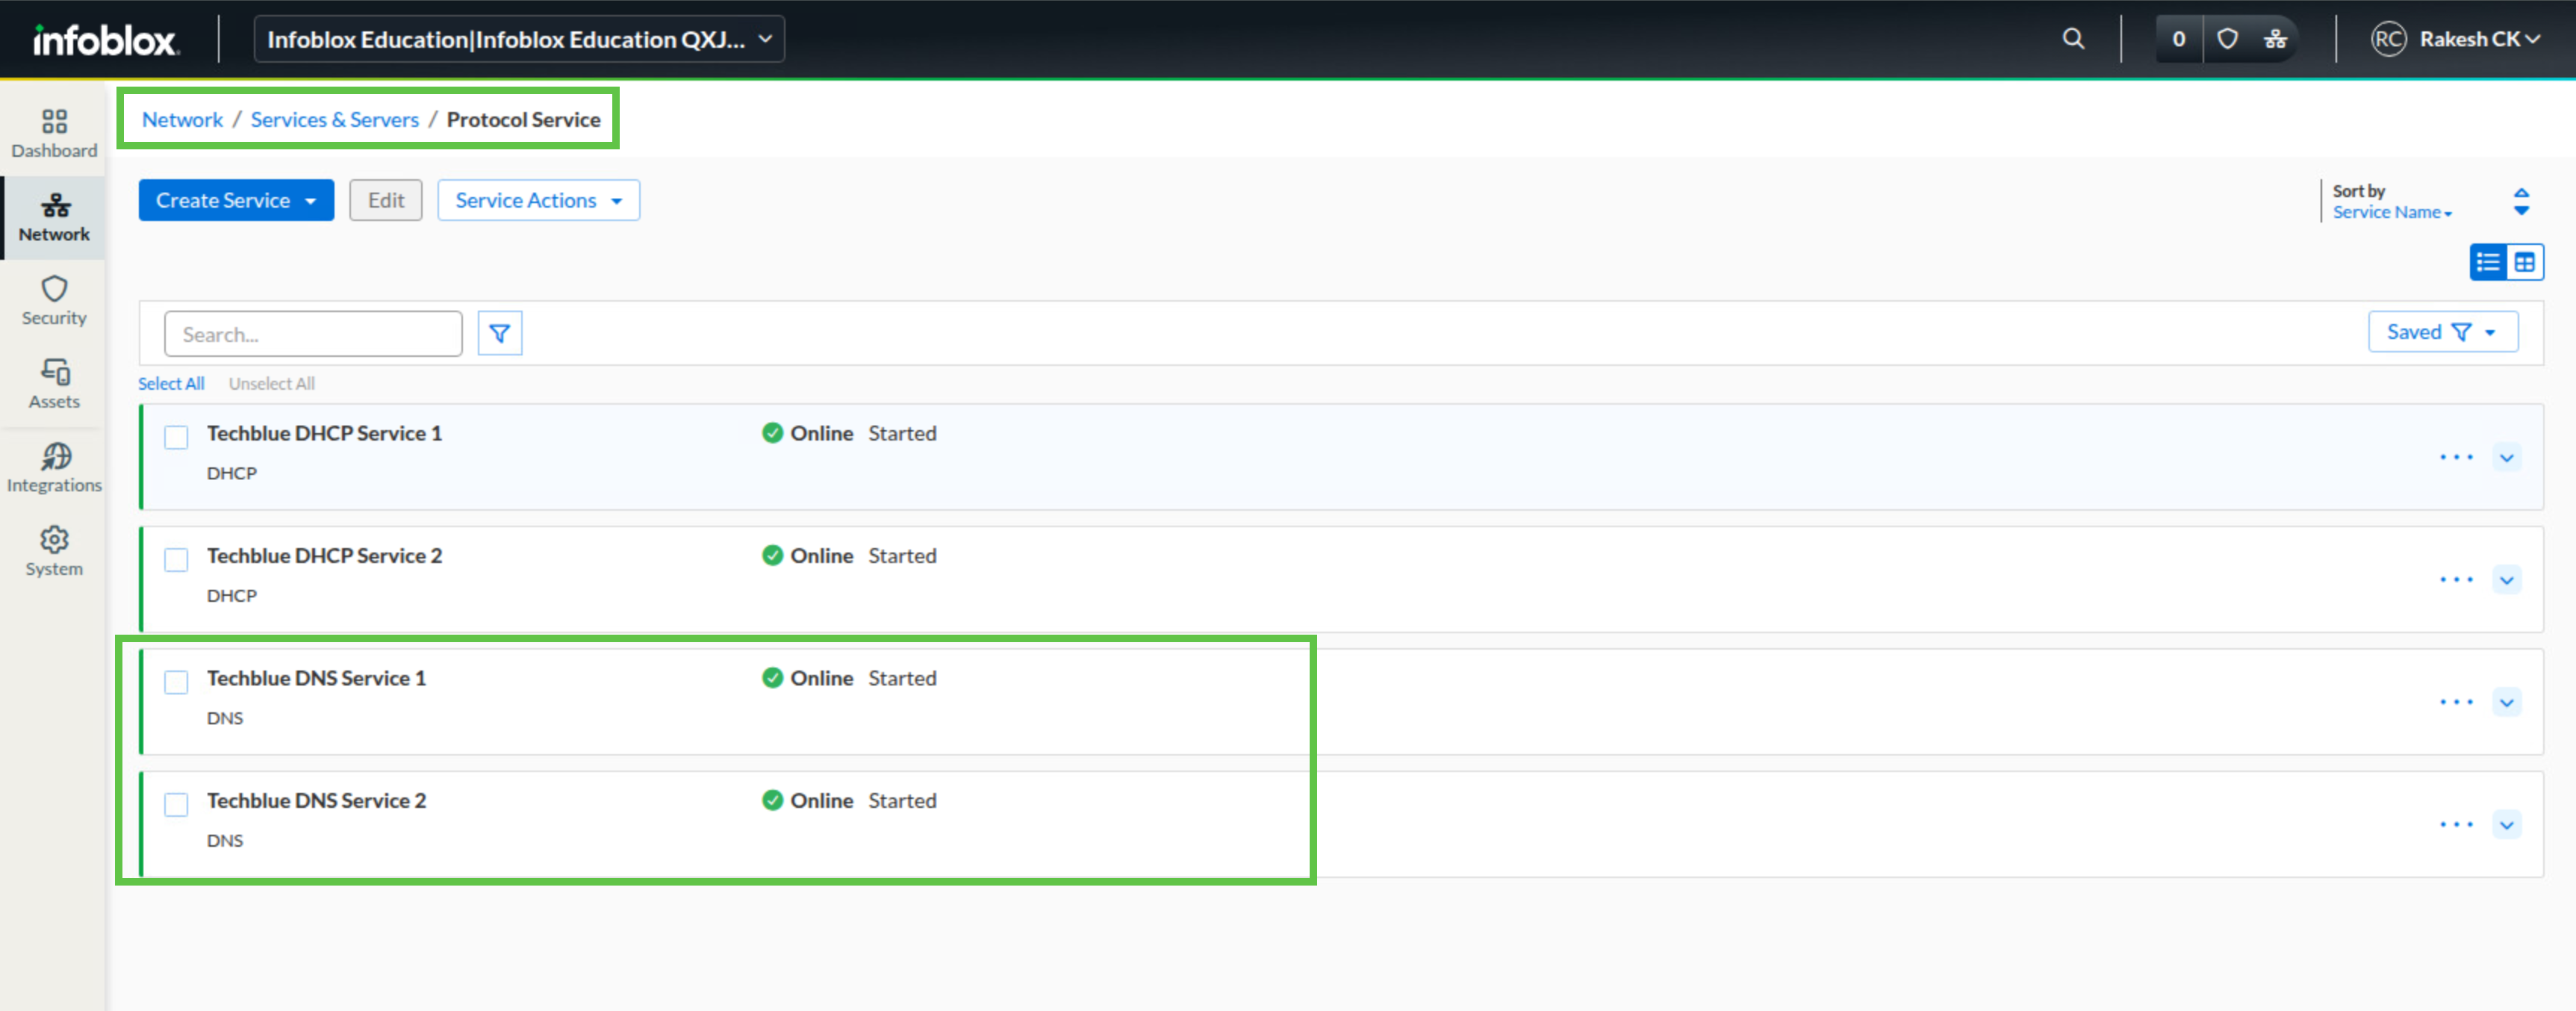The image size is (2576, 1011).
Task: Click Online status icon for Techblue DNS Service 2
Action: [772, 800]
